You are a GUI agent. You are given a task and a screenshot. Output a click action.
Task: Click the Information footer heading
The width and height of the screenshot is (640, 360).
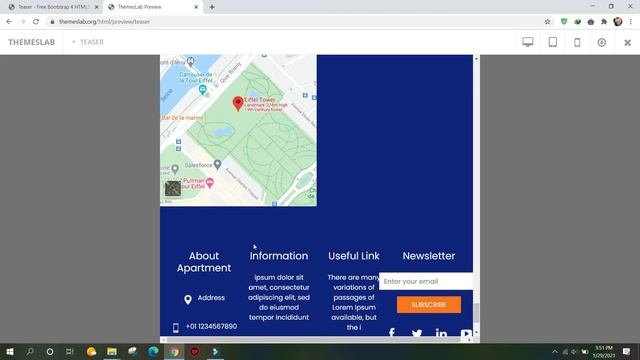pyautogui.click(x=279, y=256)
